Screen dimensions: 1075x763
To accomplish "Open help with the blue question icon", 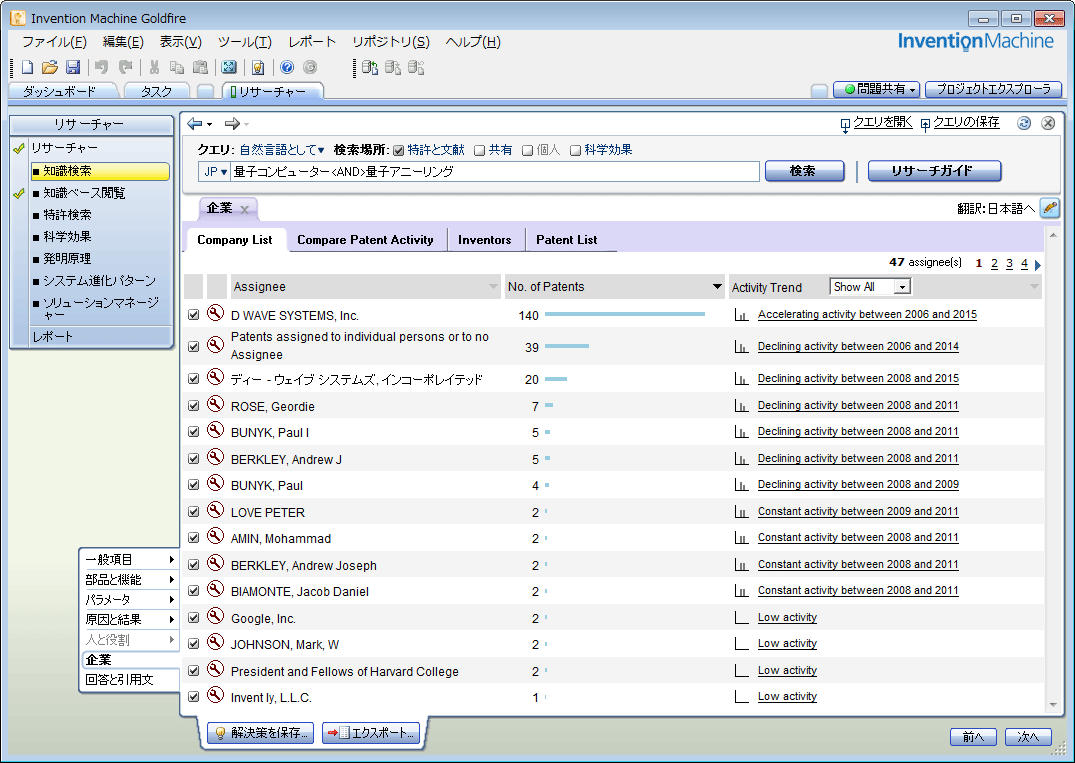I will click(287, 67).
